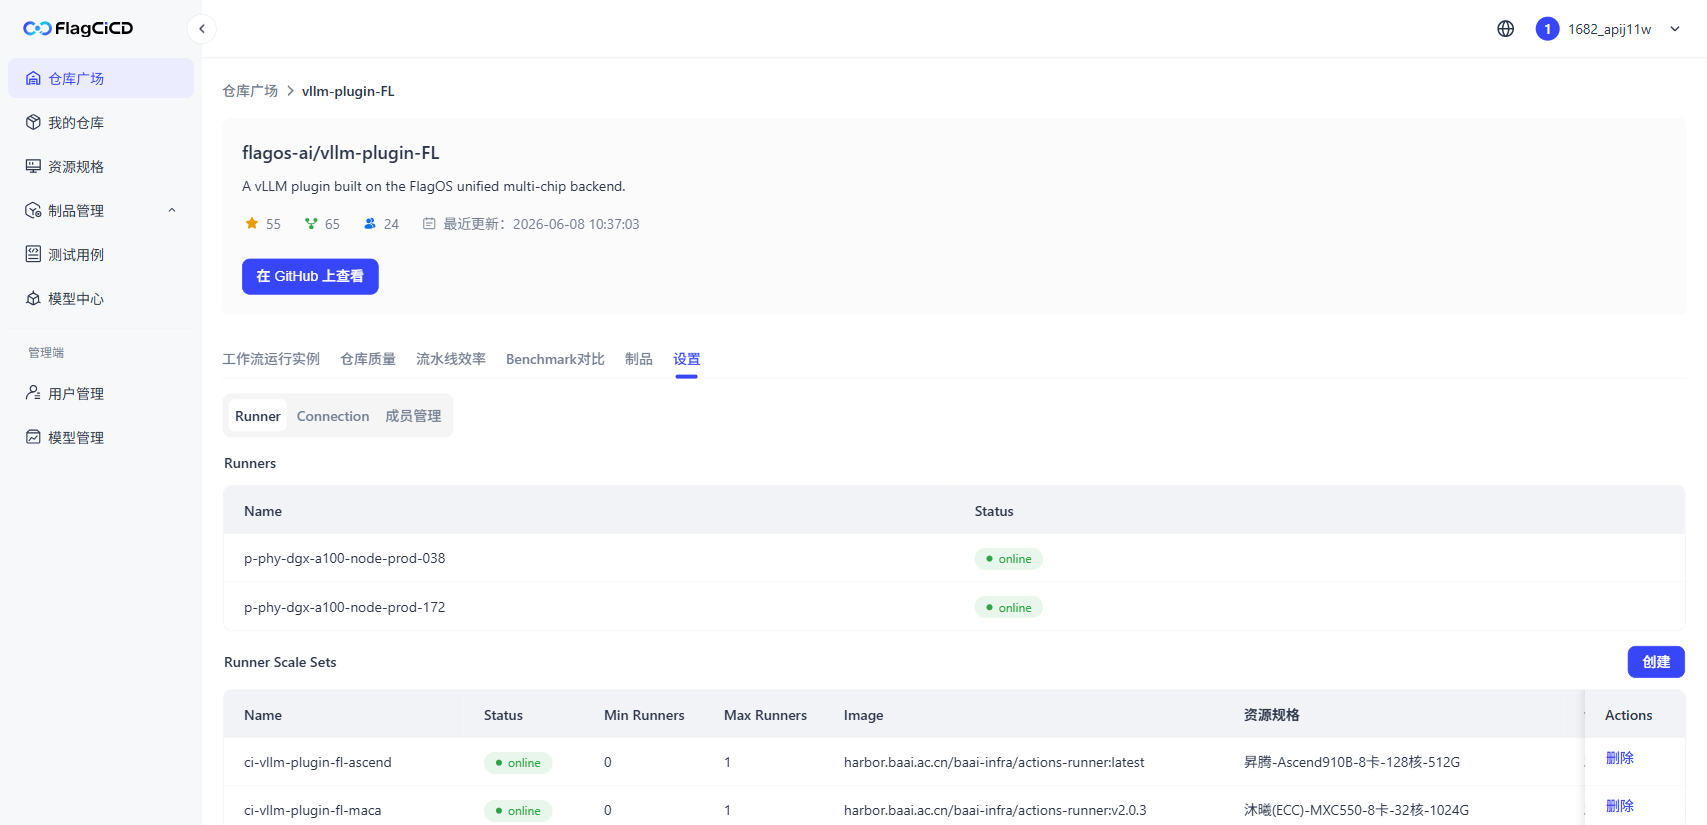Select the Runner sub-tab
This screenshot has height=825, width=1707.
click(258, 416)
